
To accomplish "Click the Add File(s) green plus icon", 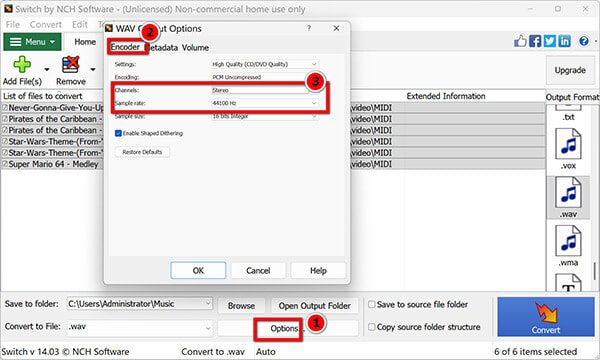I will coord(22,64).
